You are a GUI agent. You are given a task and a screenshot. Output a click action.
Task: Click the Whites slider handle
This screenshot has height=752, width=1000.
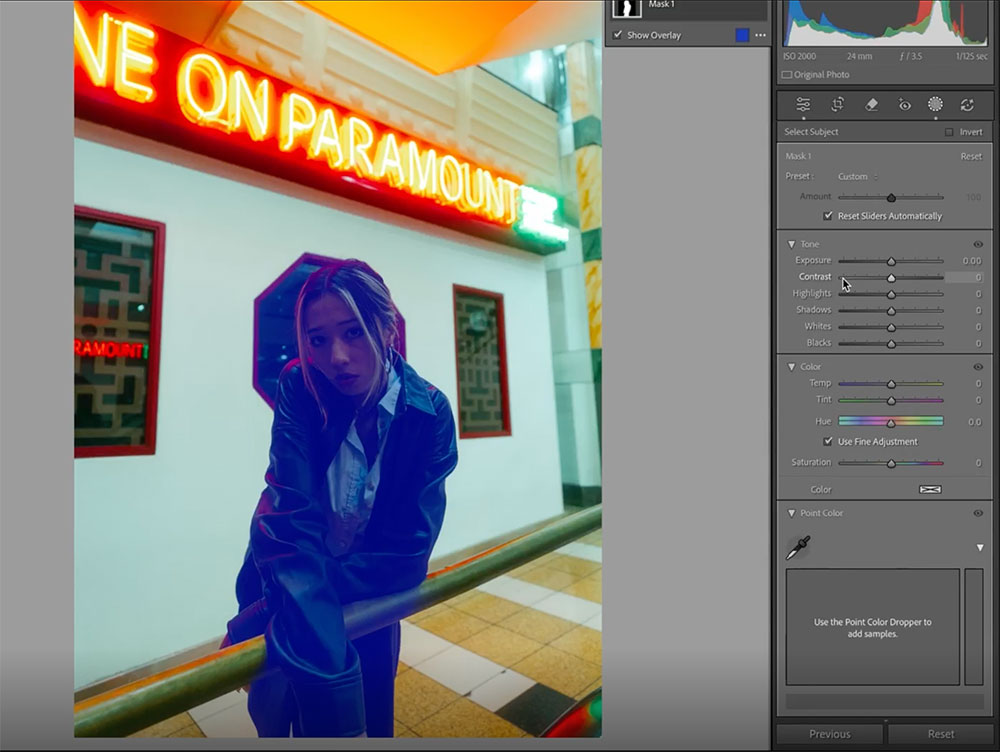[891, 327]
